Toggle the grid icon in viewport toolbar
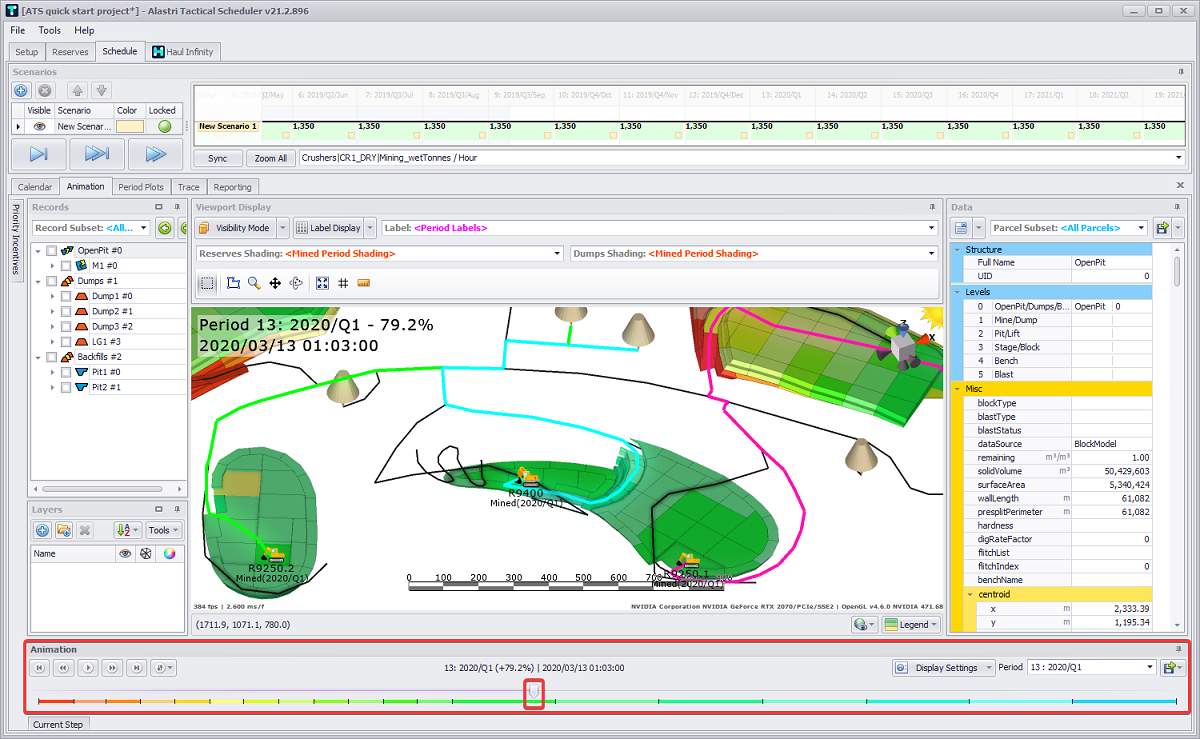The width and height of the screenshot is (1200, 739). pos(343,283)
